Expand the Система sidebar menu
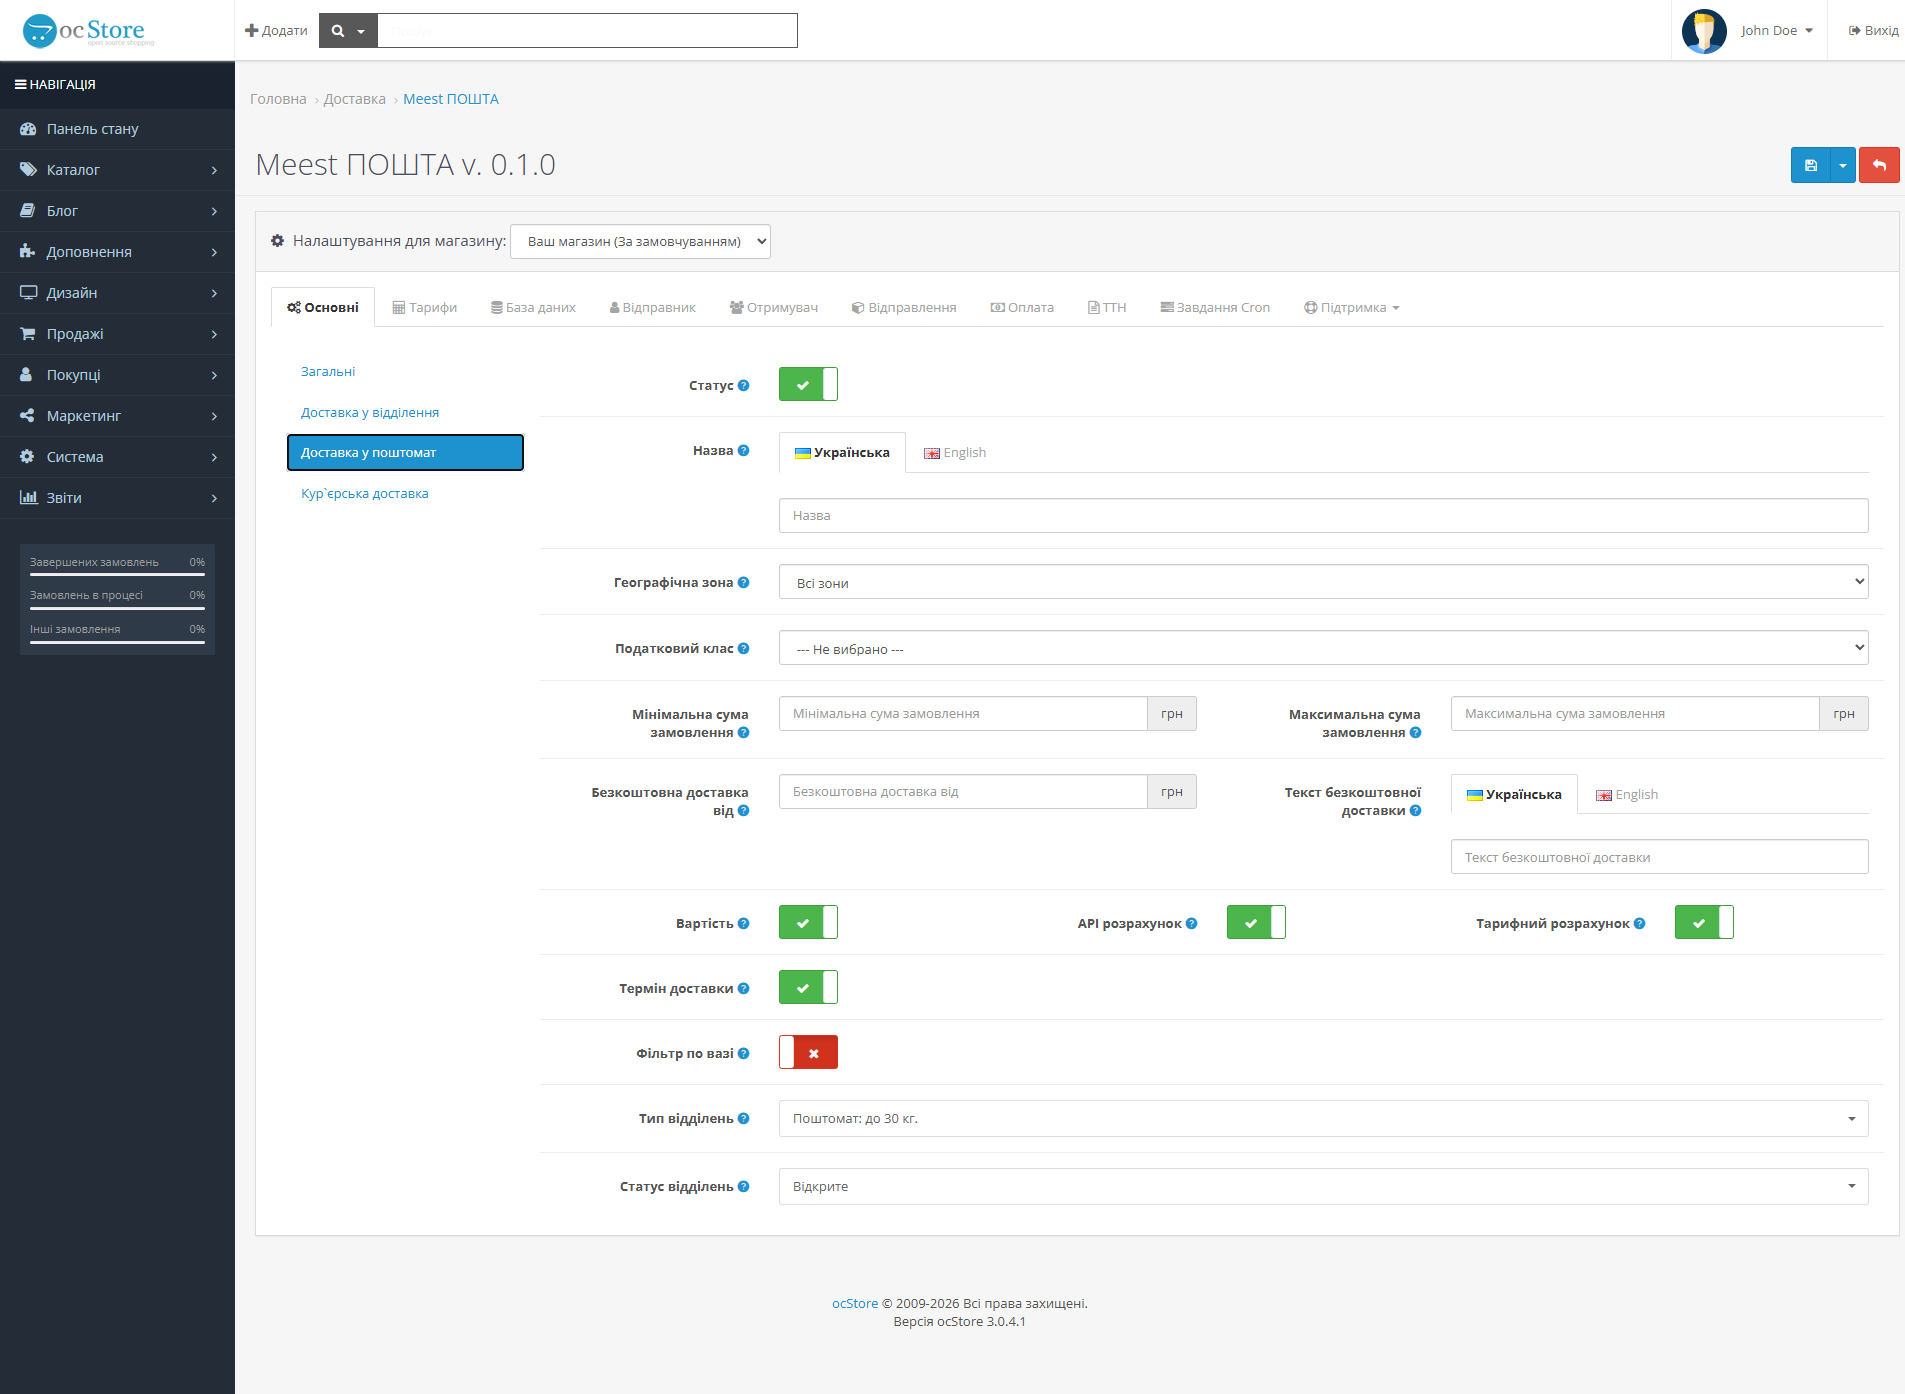 coord(117,457)
